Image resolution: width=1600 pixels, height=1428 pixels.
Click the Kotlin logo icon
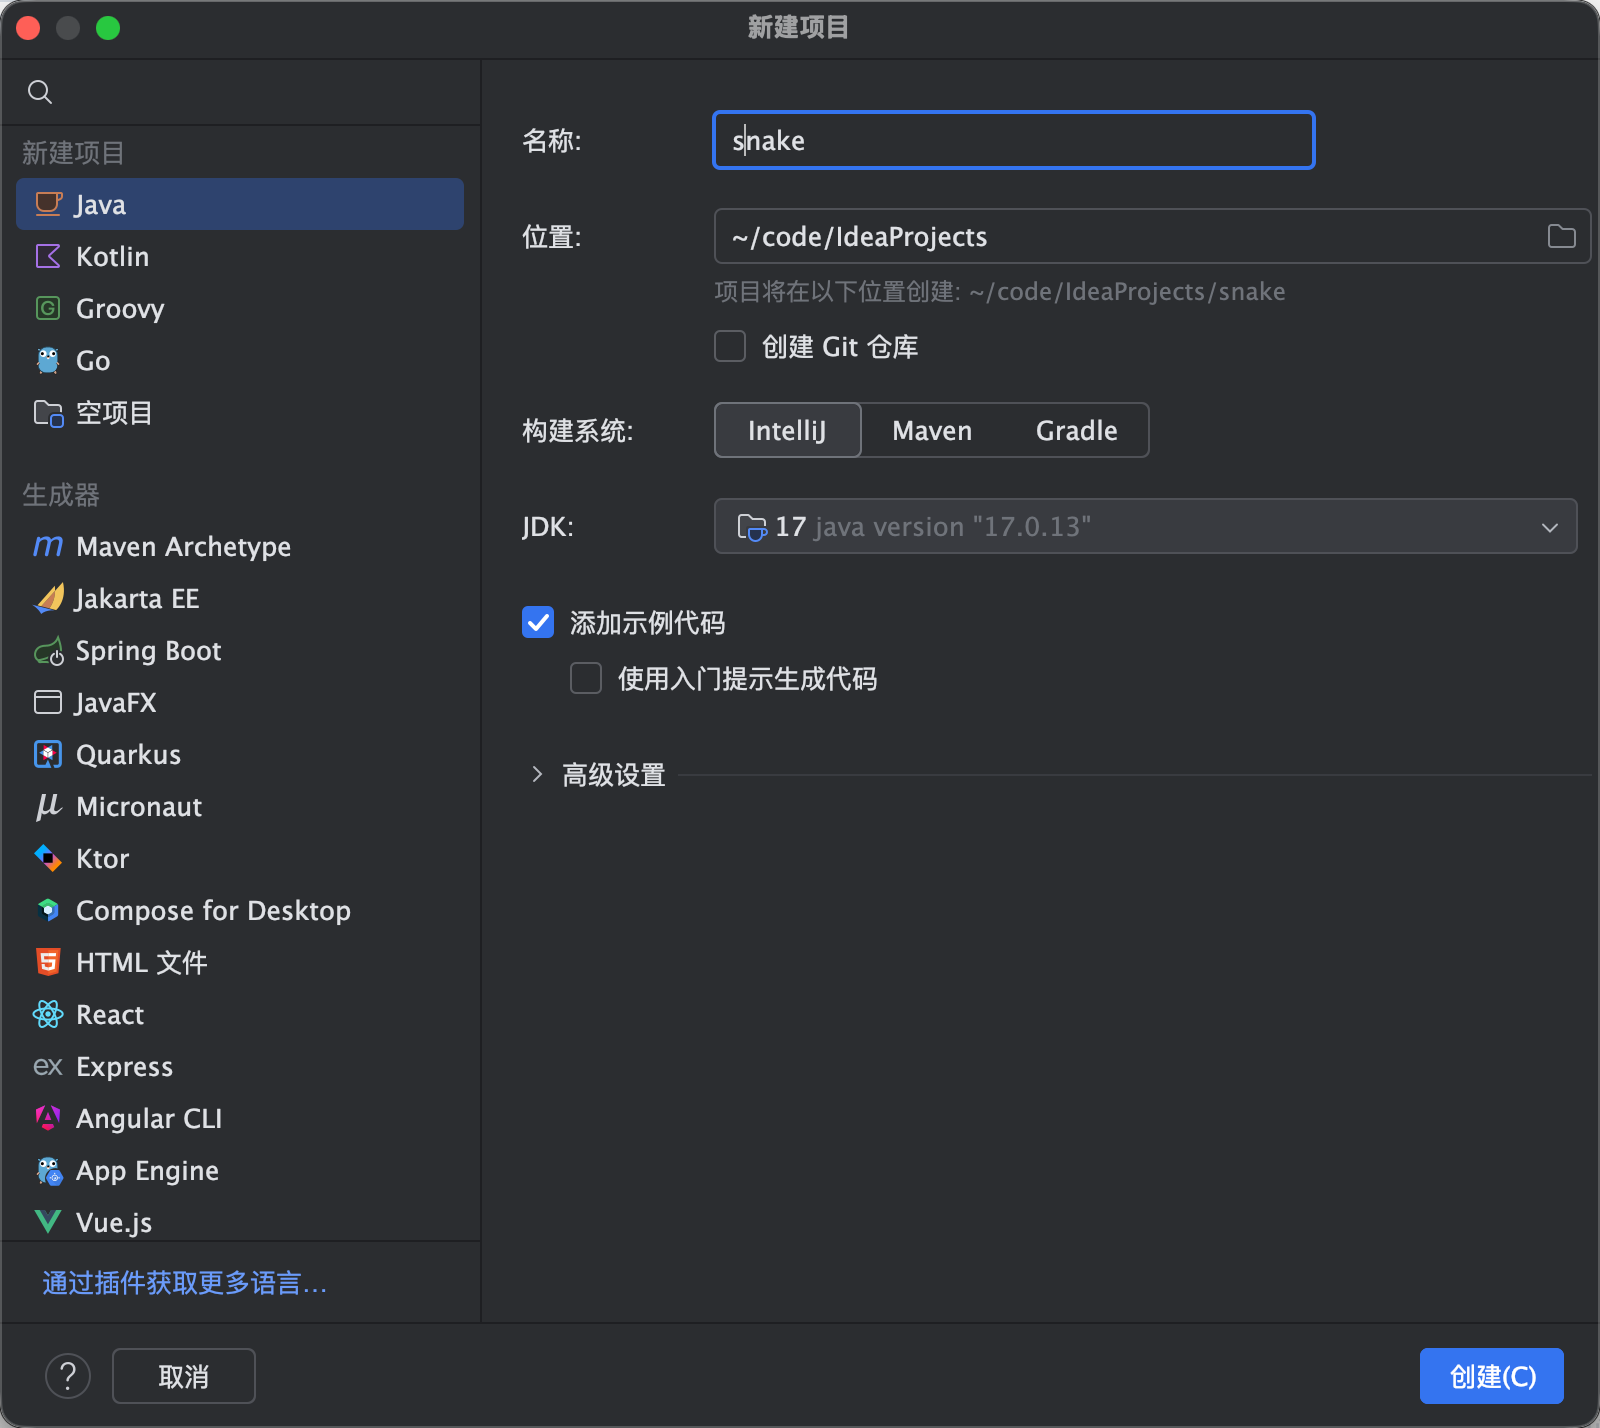pos(48,256)
